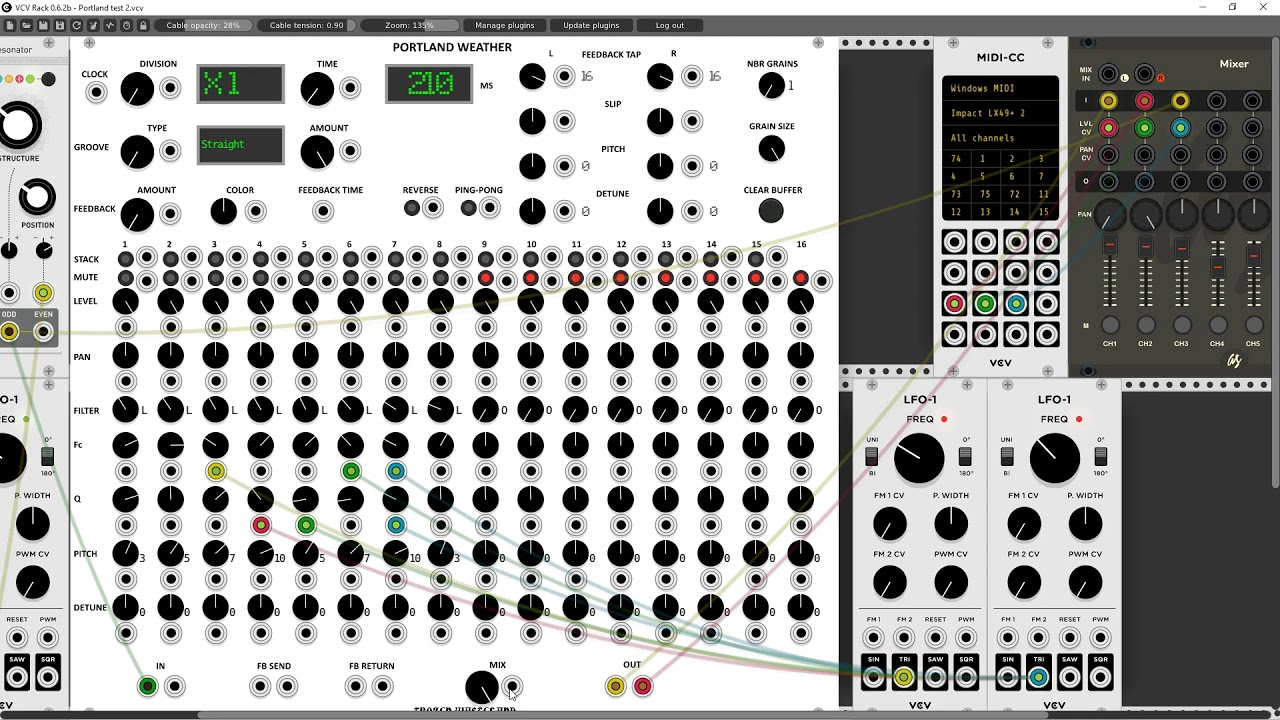Viewport: 1280px width, 720px height.
Task: Select the CC 74 cell in MIDI-CC
Action: pos(956,159)
